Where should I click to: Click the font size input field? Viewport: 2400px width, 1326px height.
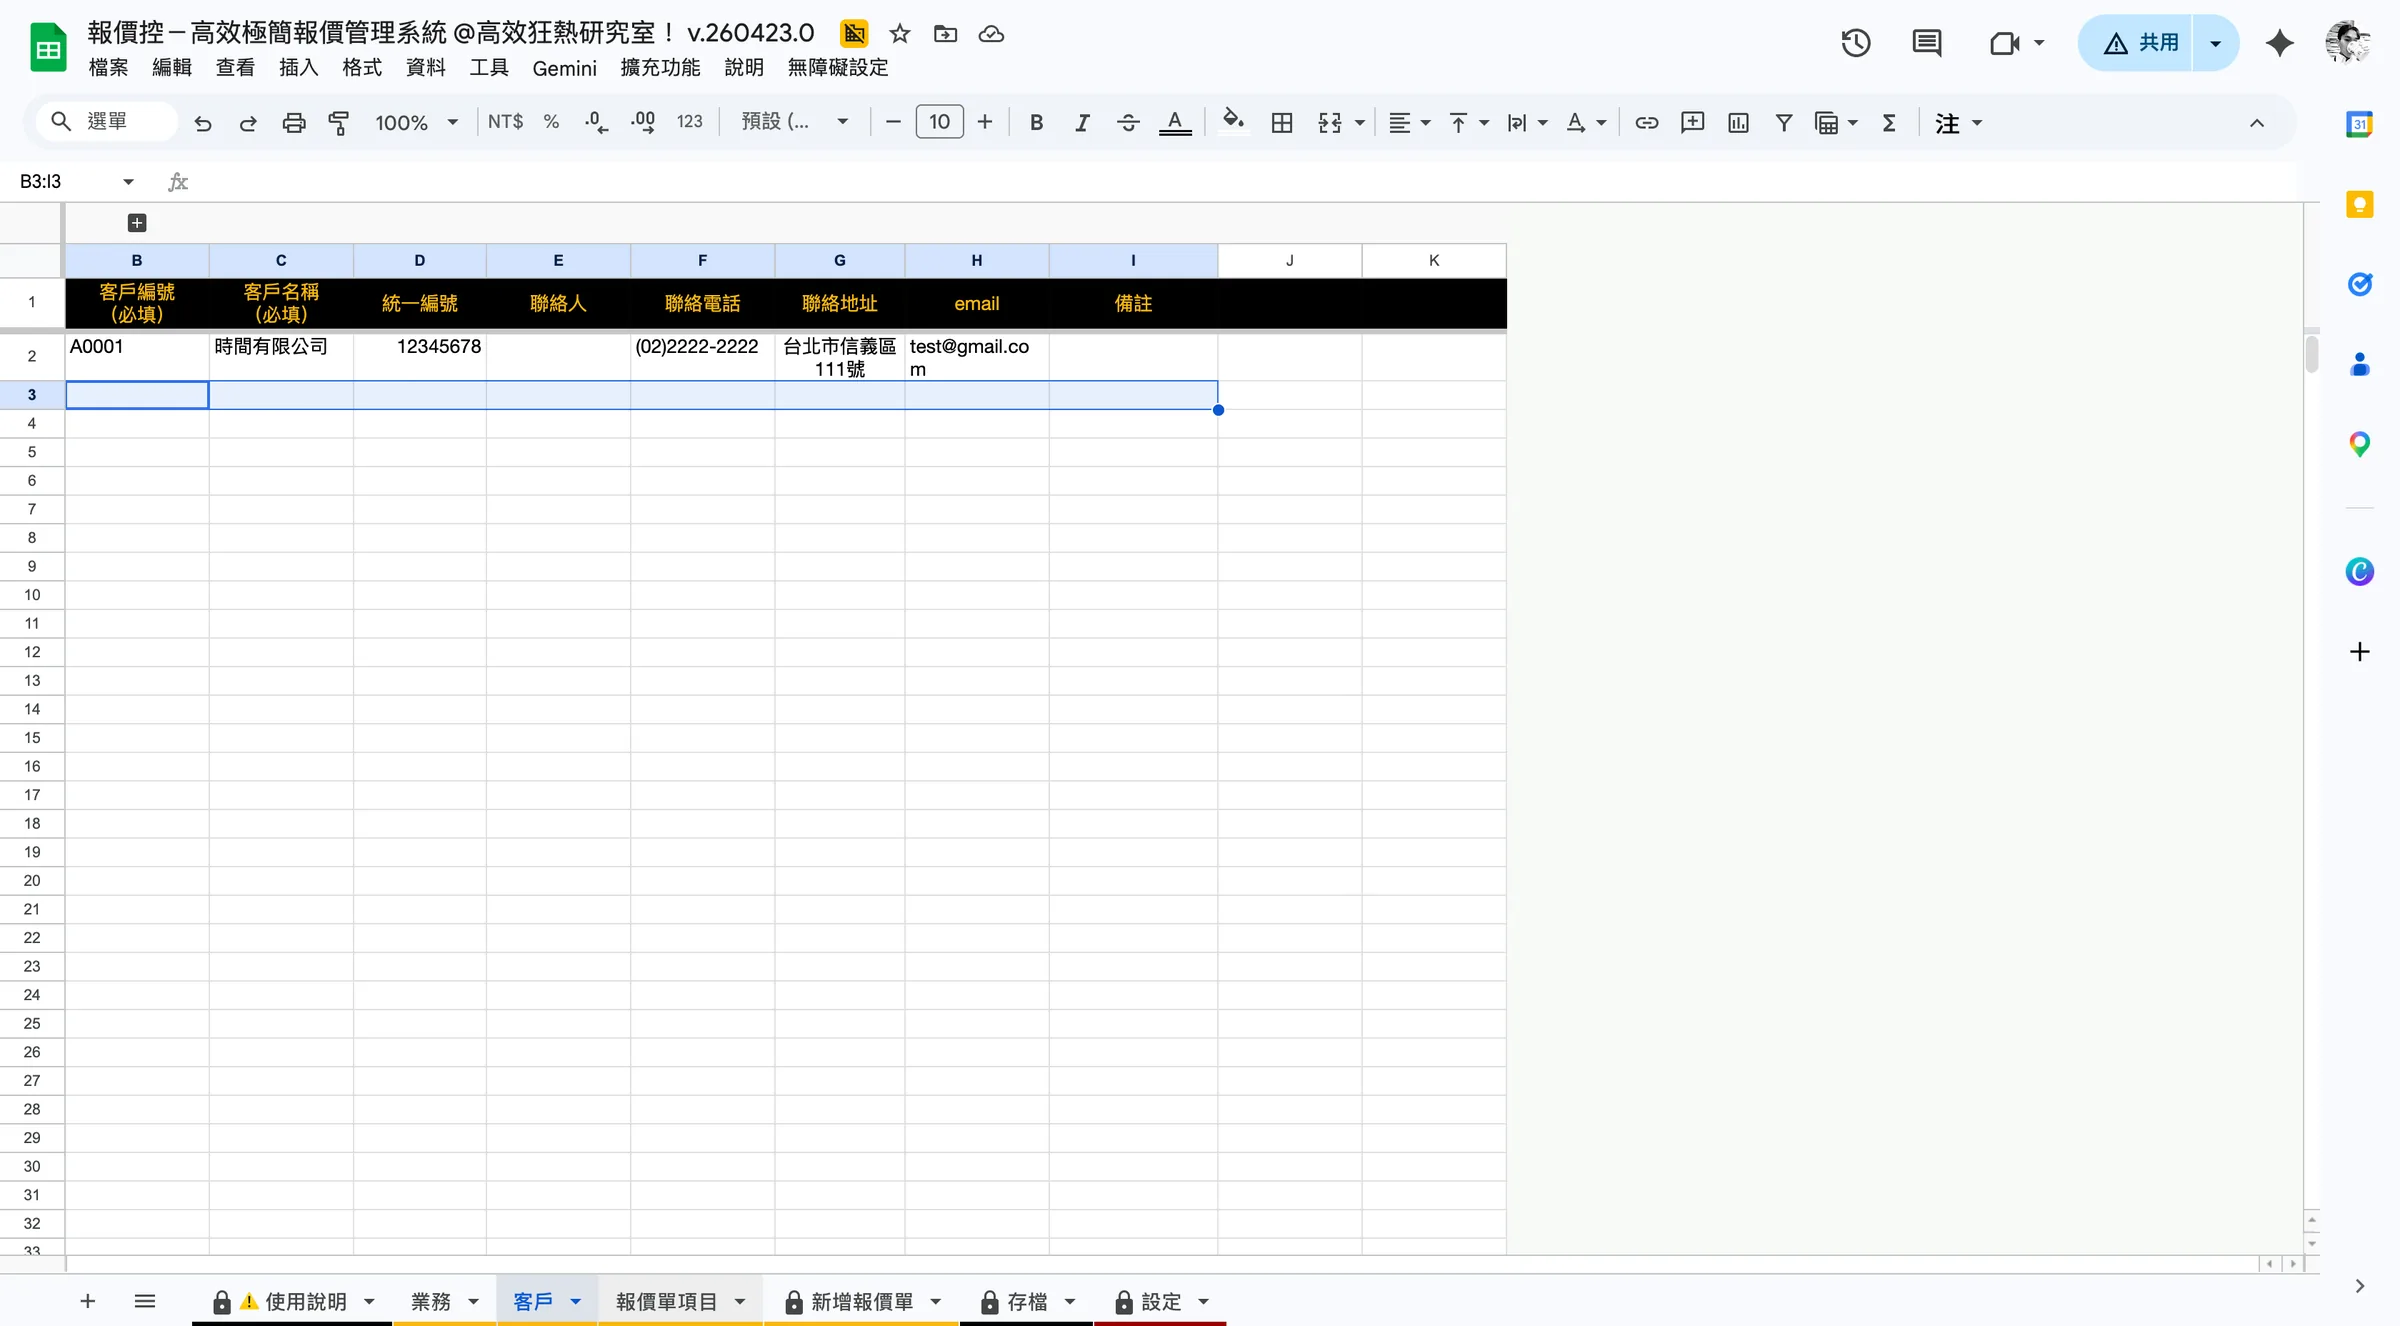[939, 122]
